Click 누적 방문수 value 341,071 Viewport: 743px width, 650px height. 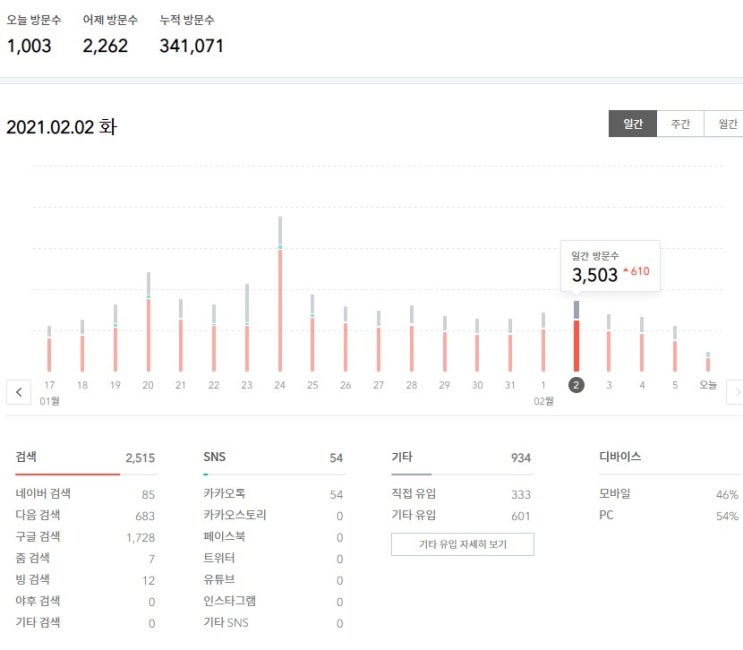pos(191,46)
